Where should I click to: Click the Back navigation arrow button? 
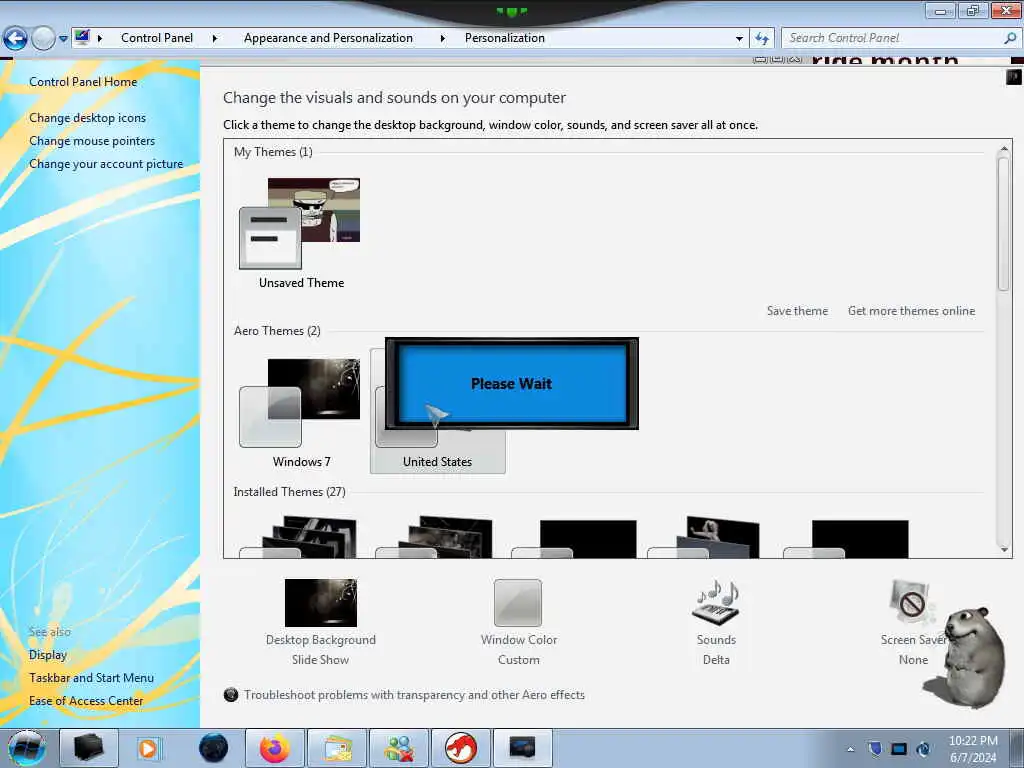(x=15, y=38)
